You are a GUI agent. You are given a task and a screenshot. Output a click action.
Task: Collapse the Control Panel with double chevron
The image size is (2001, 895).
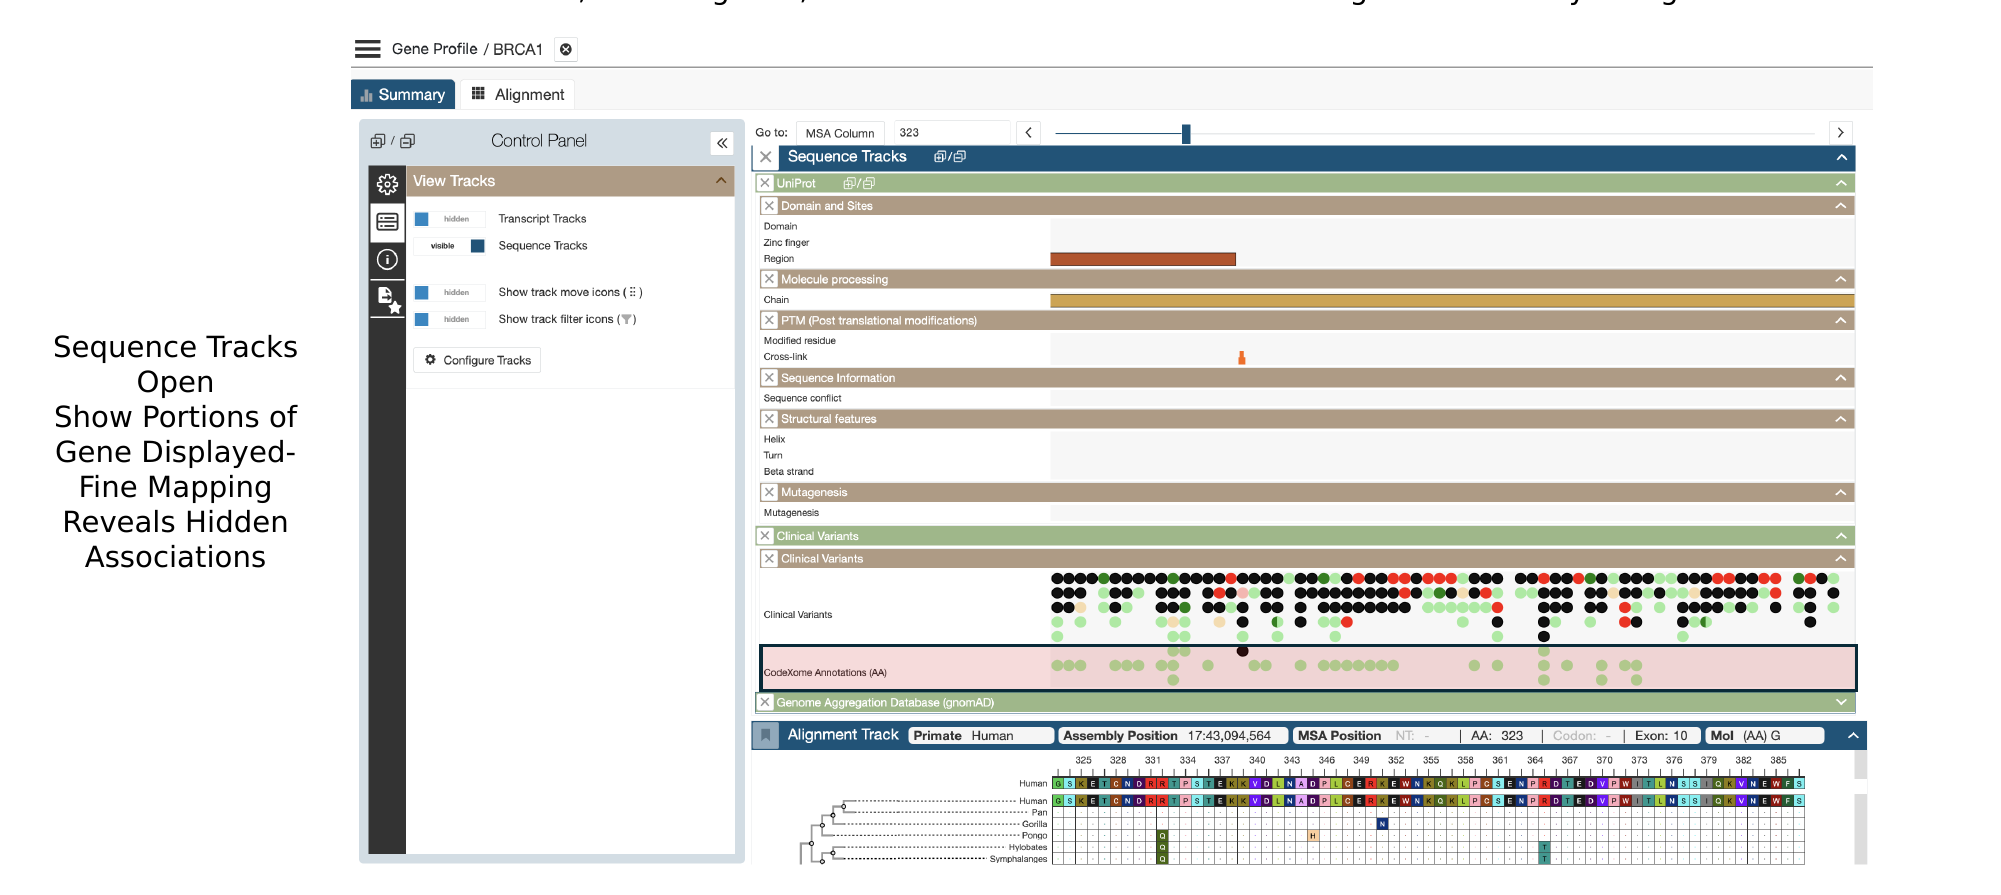click(x=722, y=143)
